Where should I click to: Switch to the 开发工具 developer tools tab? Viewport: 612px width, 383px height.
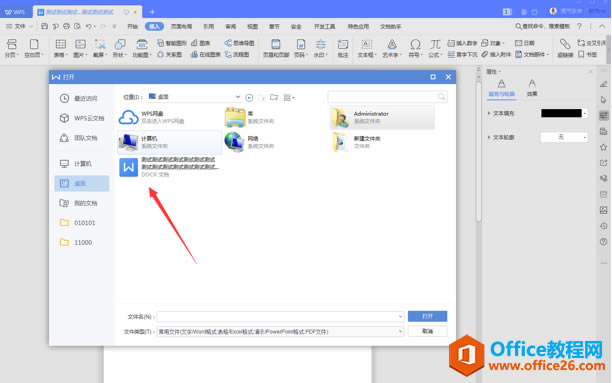tap(324, 26)
